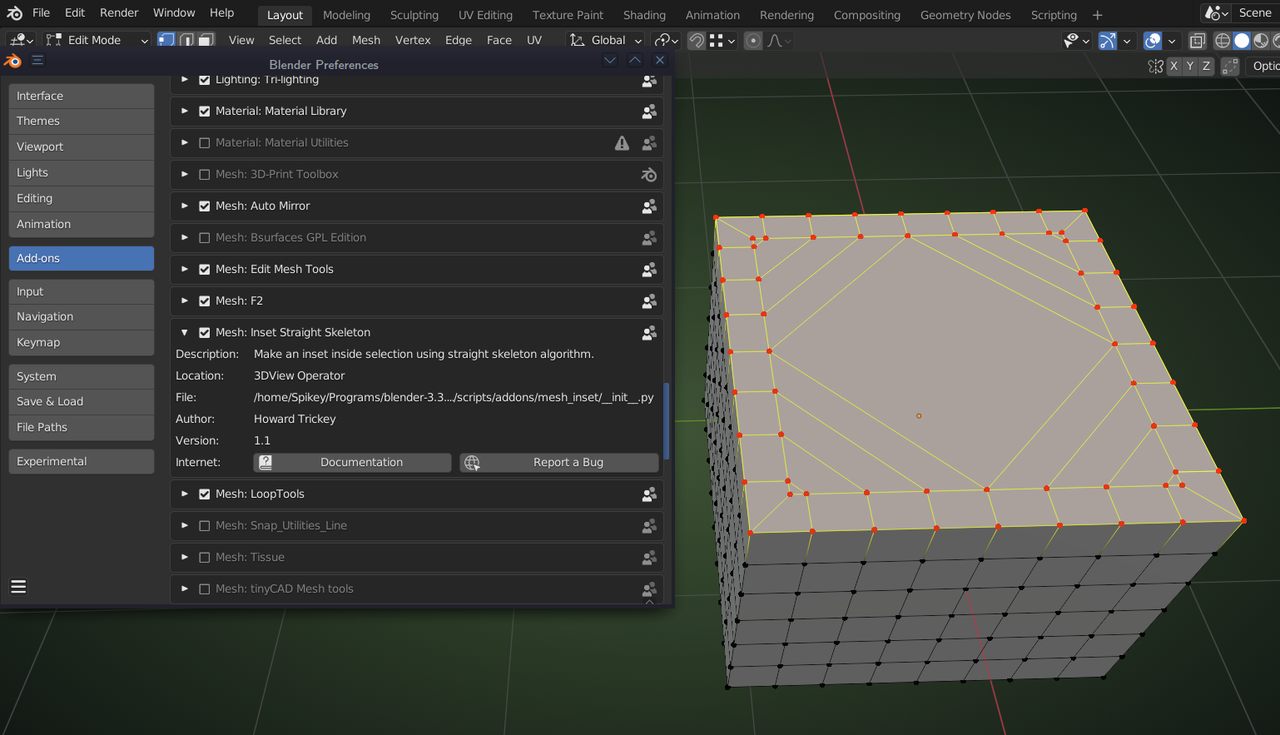Switch to edge select mode

click(x=186, y=40)
